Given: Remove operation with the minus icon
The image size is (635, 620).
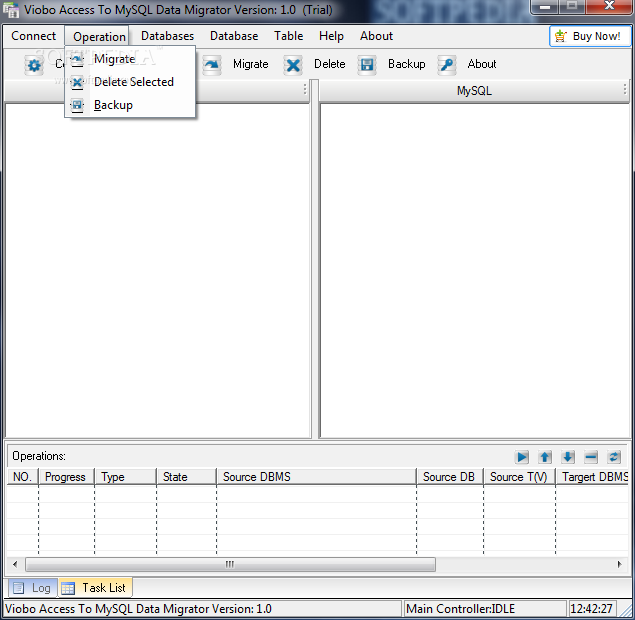Looking at the screenshot, I should (591, 457).
